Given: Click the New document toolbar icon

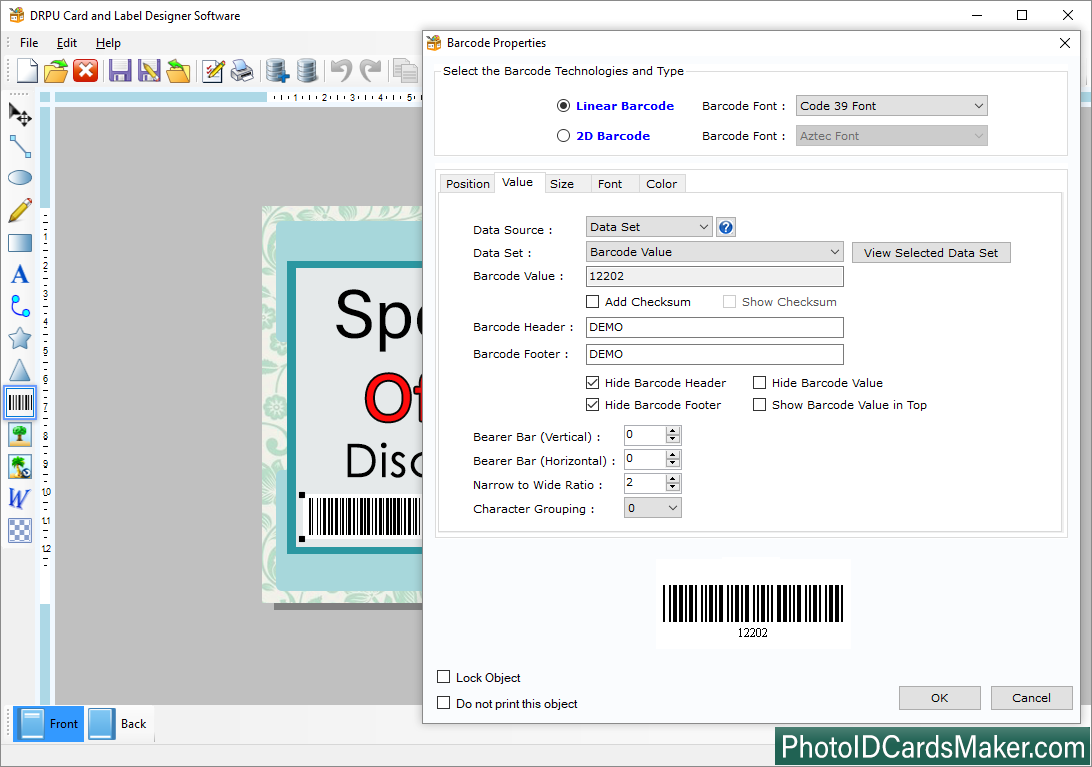Looking at the screenshot, I should point(27,70).
